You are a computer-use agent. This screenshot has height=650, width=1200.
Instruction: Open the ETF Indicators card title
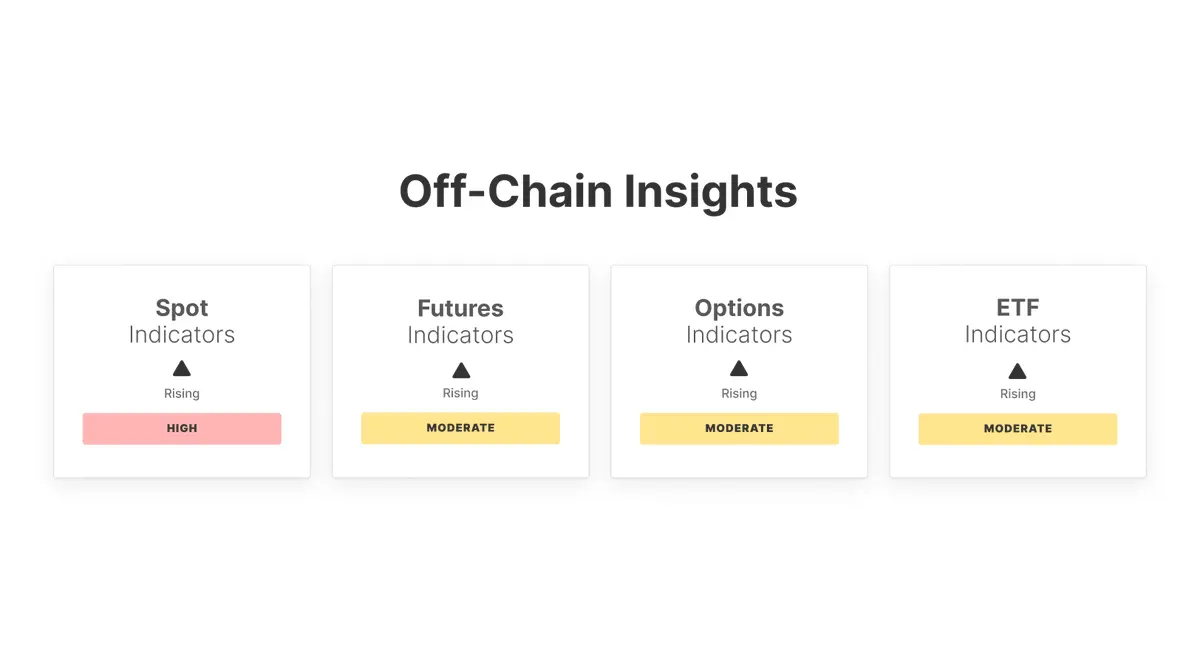click(1017, 308)
